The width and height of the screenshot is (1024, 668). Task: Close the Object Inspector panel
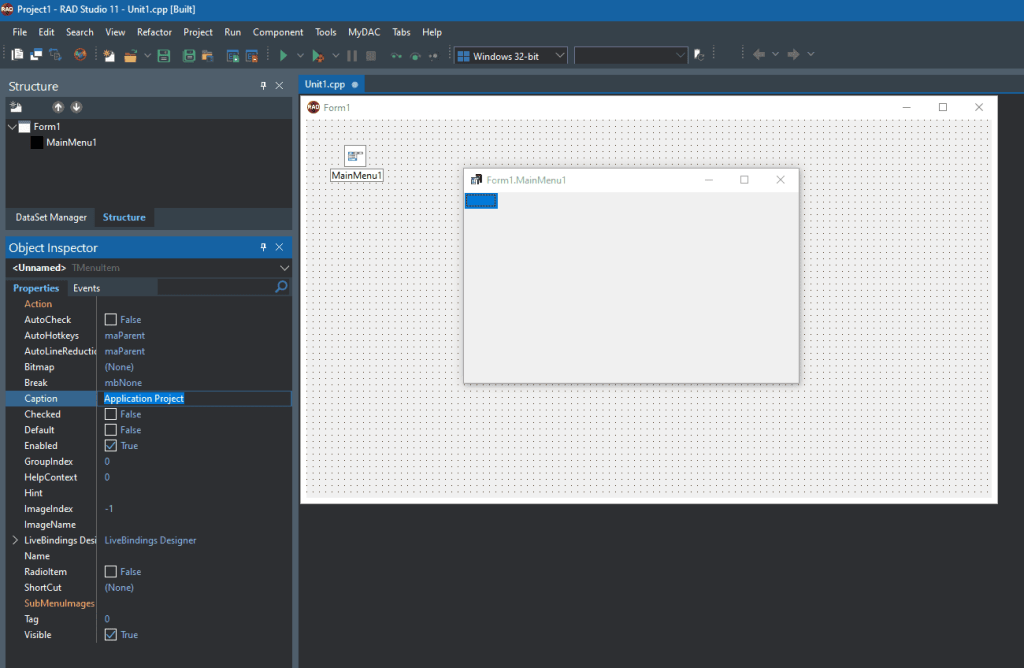coord(280,247)
